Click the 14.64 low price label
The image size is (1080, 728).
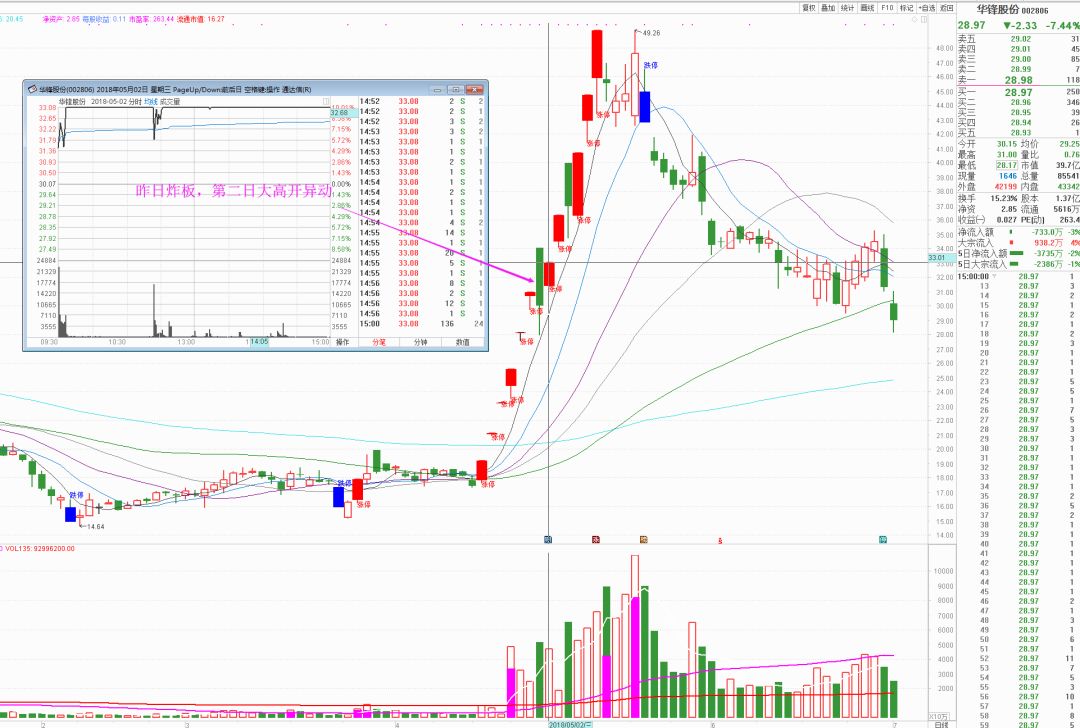click(95, 527)
